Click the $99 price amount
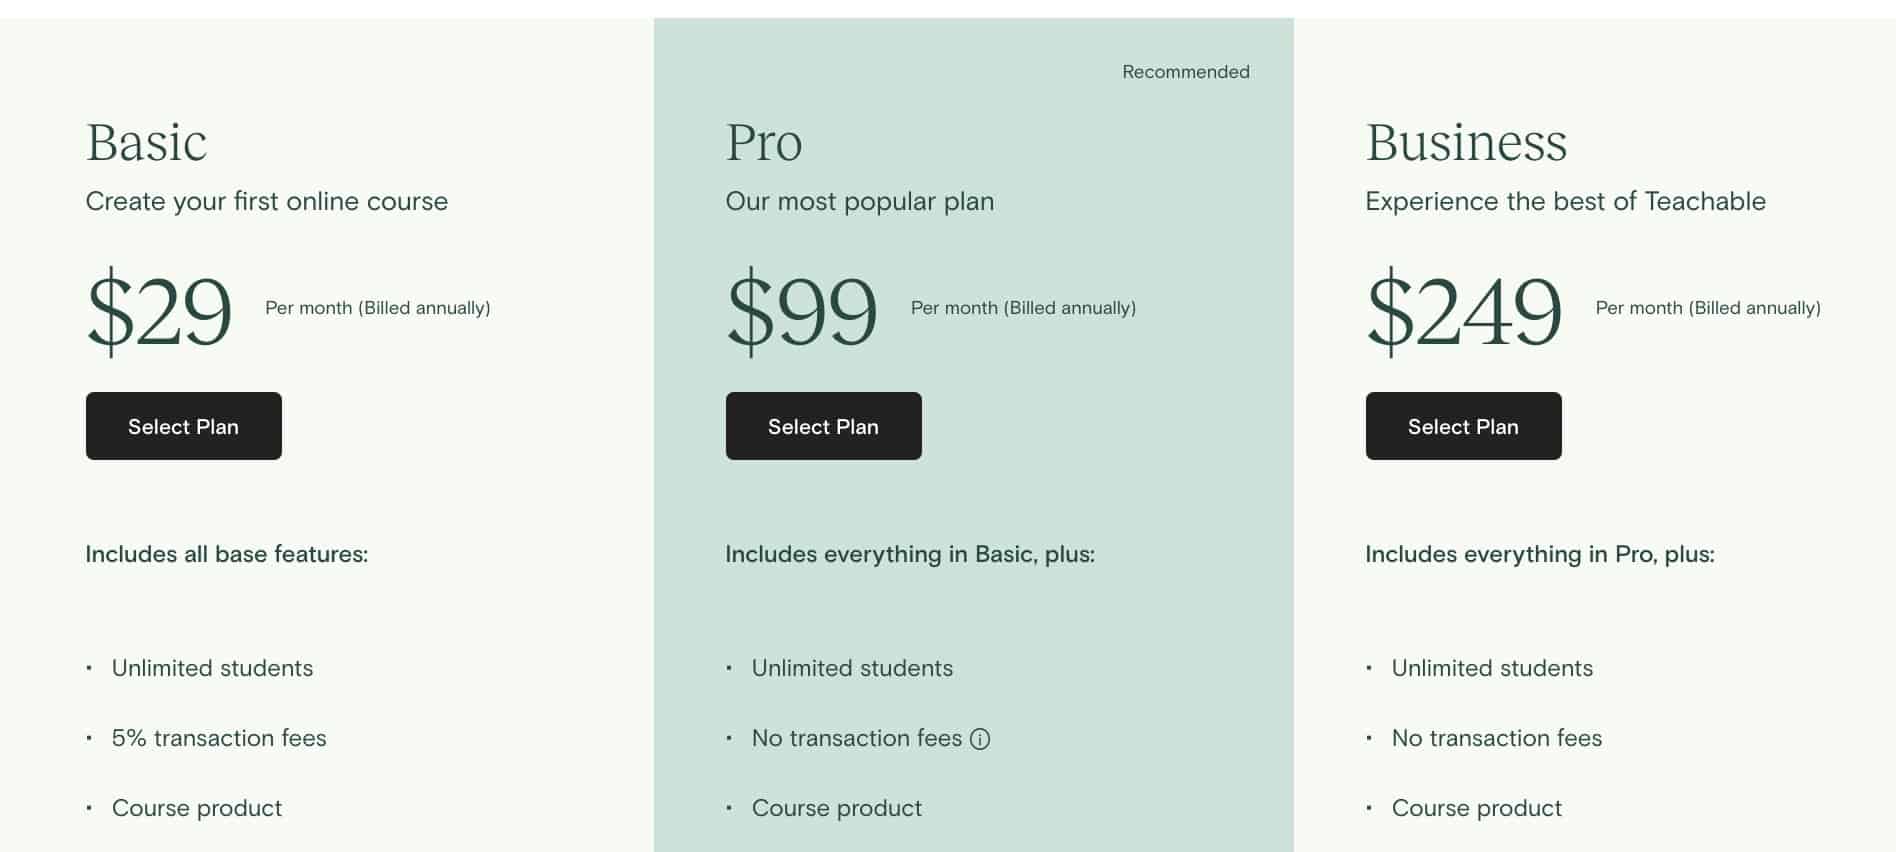 point(801,310)
